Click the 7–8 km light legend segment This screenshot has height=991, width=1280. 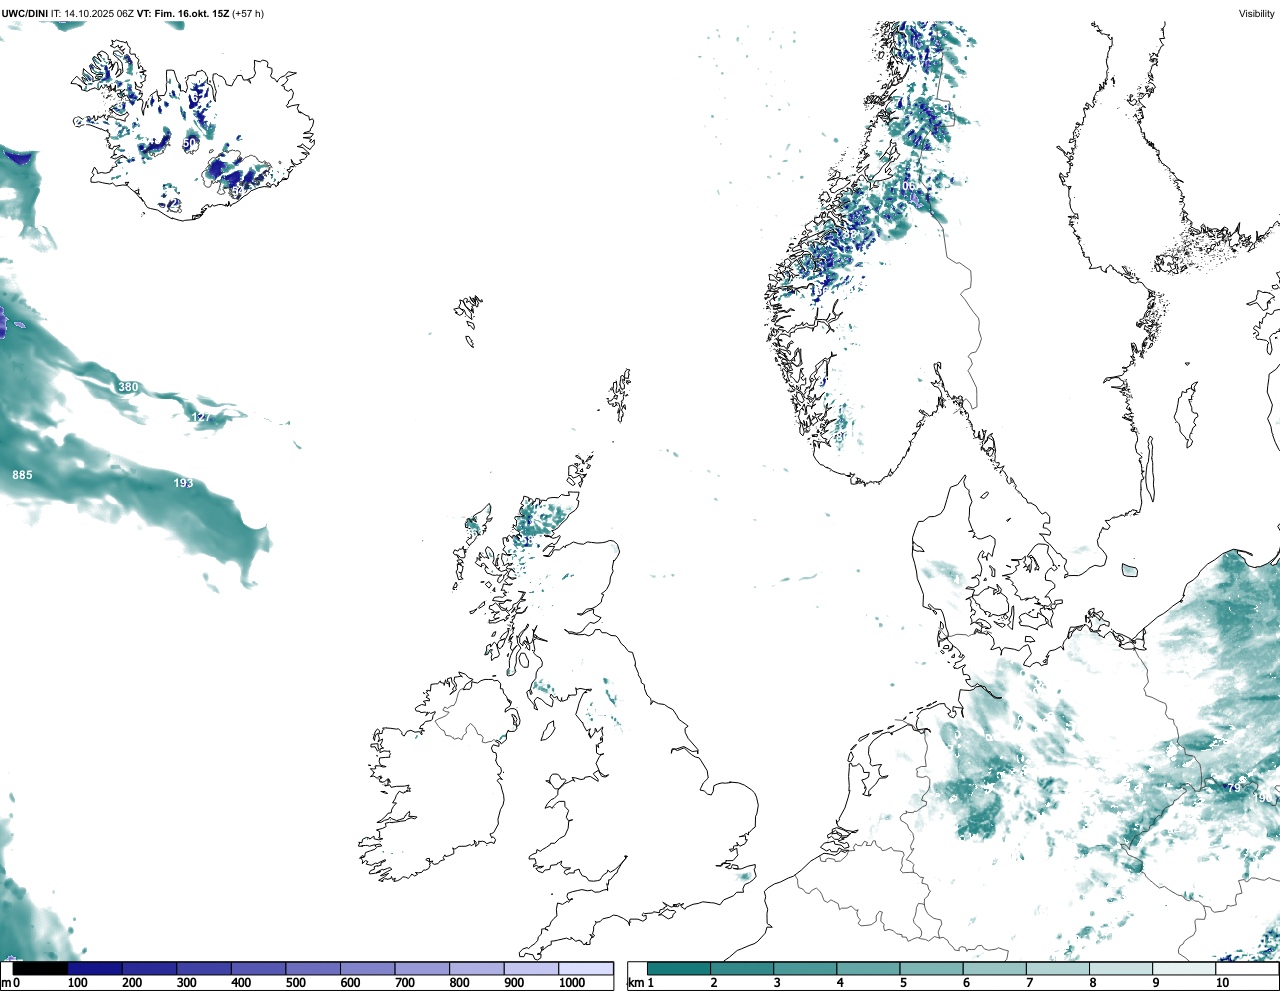(1057, 968)
